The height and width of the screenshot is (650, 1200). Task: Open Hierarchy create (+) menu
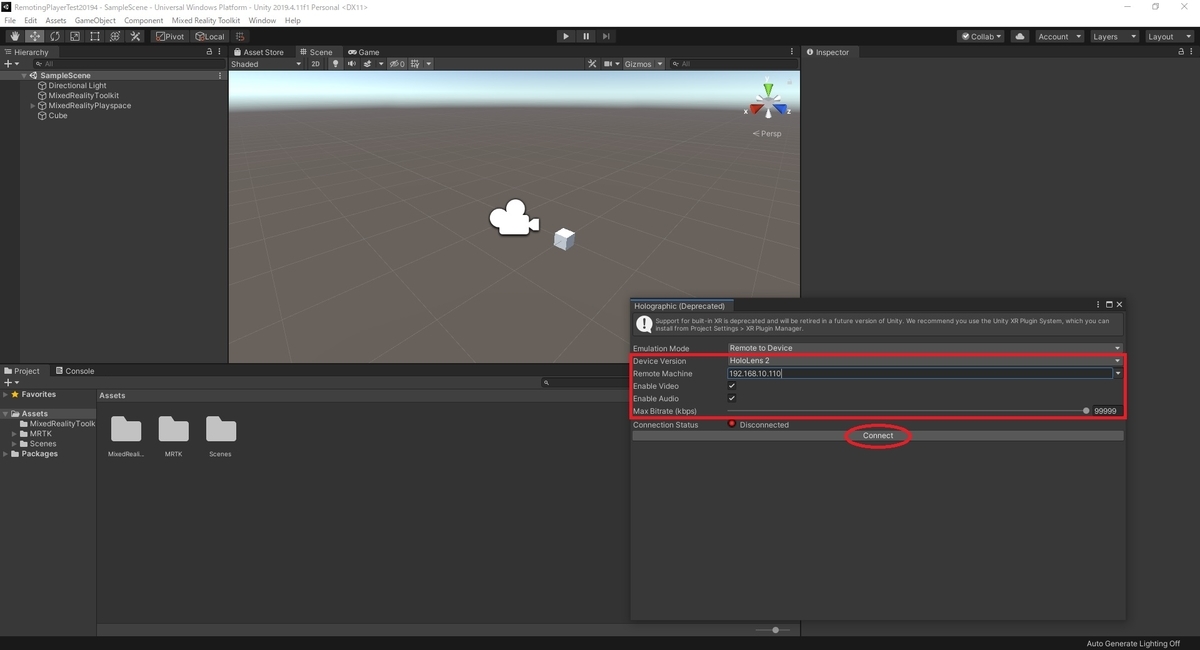[9, 64]
